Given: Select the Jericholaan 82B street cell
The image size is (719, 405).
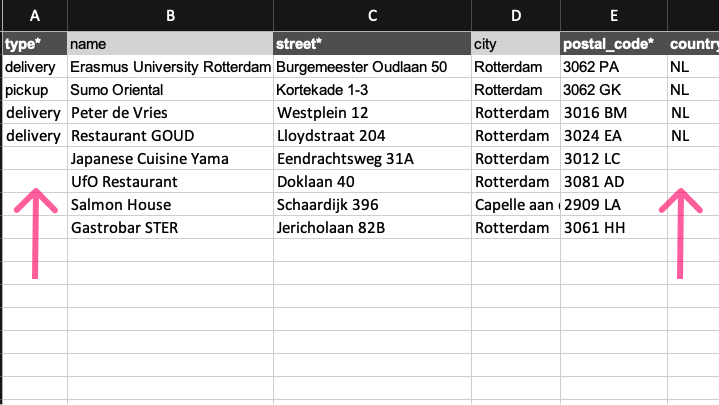Looking at the screenshot, I should point(372,227).
